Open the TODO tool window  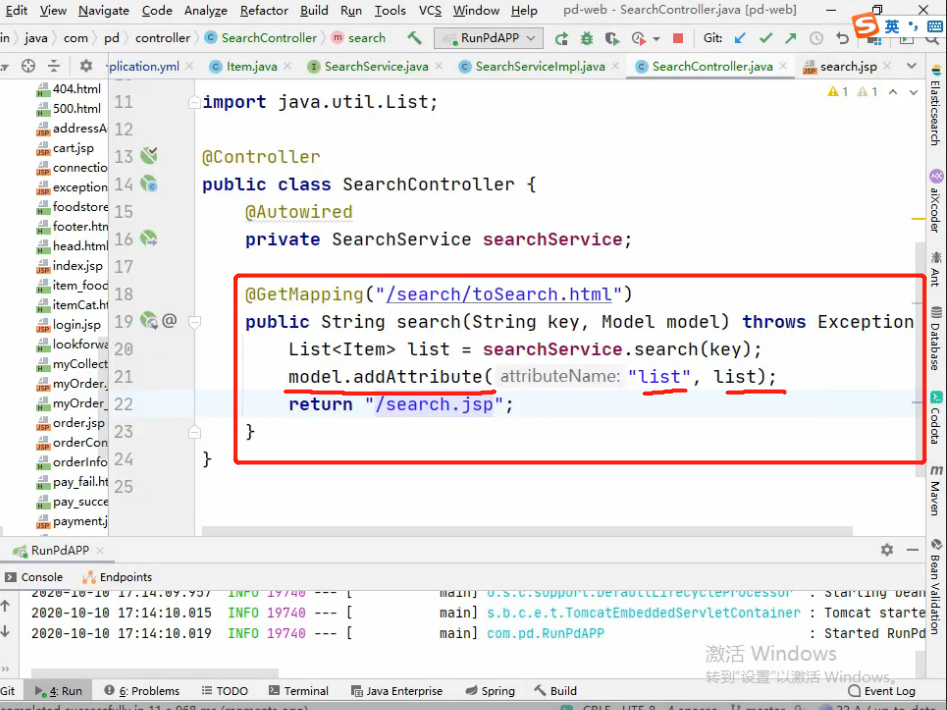(x=225, y=690)
